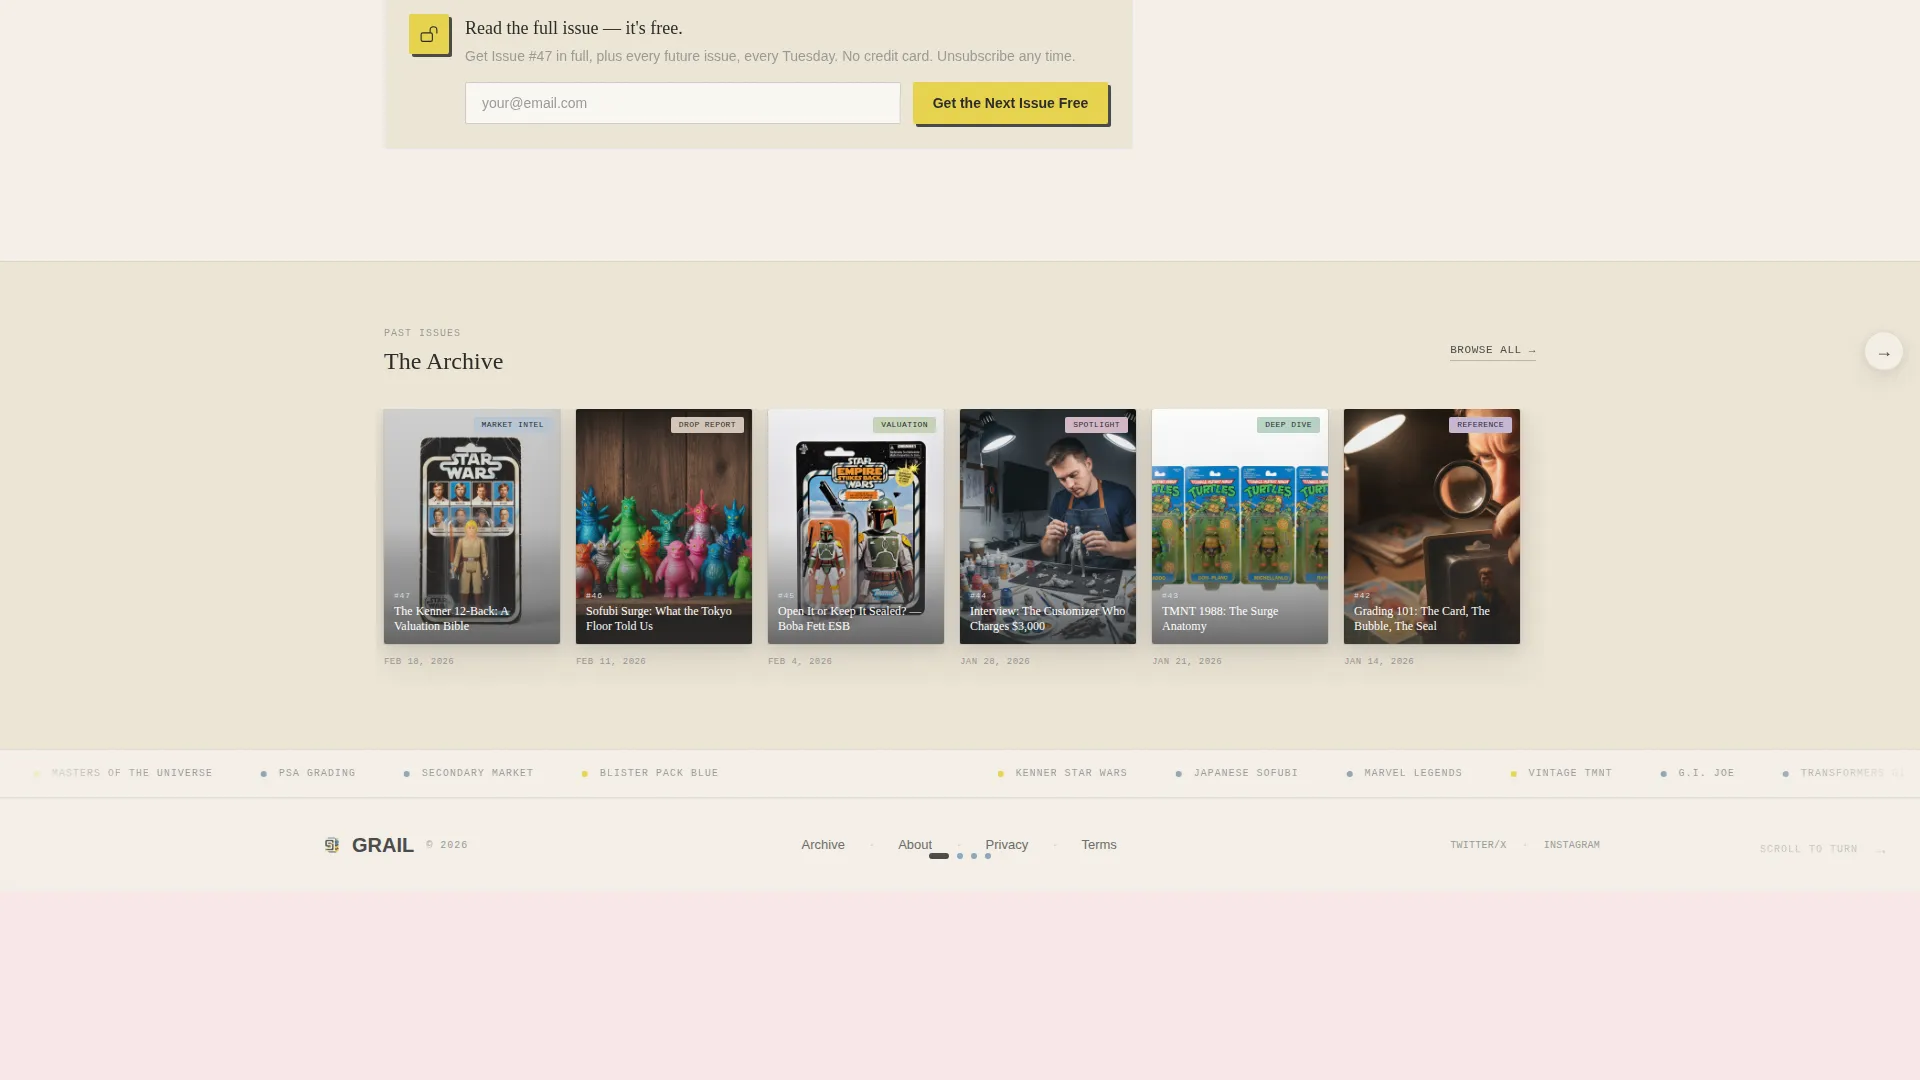Click the Jan 14, 2026 date label
The height and width of the screenshot is (1080, 1920).
[x=1379, y=661]
